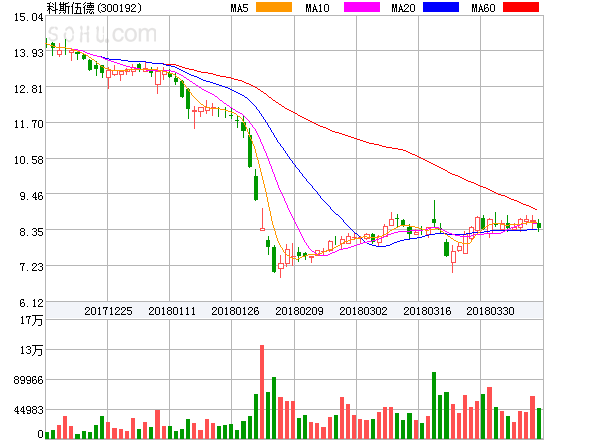Click the 20180126 date label
This screenshot has width=600, height=440.
[x=235, y=311]
